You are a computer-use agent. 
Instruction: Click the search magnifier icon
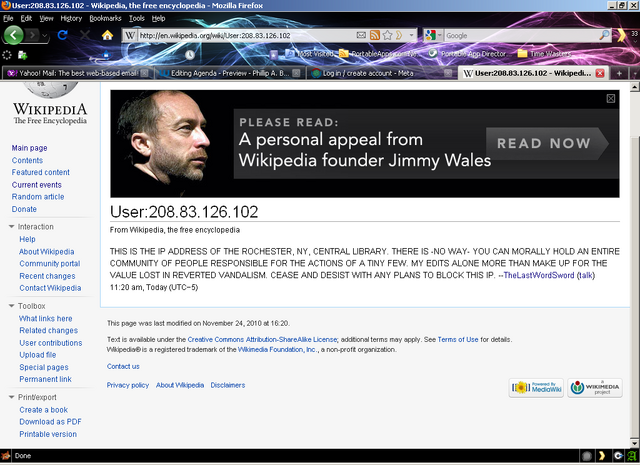click(604, 35)
